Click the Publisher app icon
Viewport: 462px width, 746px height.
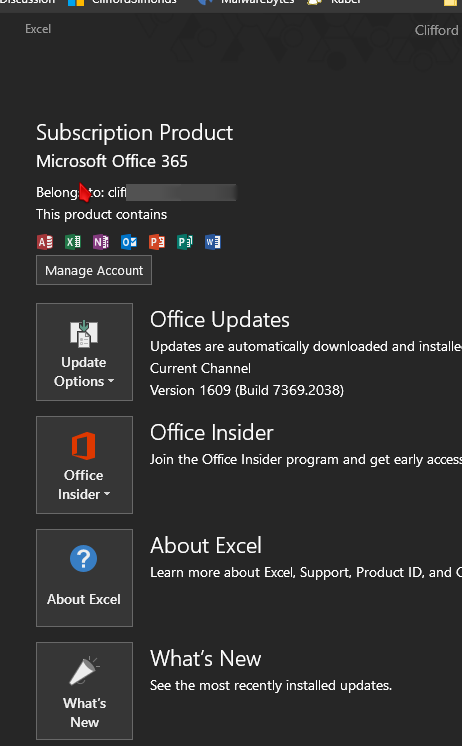(185, 242)
